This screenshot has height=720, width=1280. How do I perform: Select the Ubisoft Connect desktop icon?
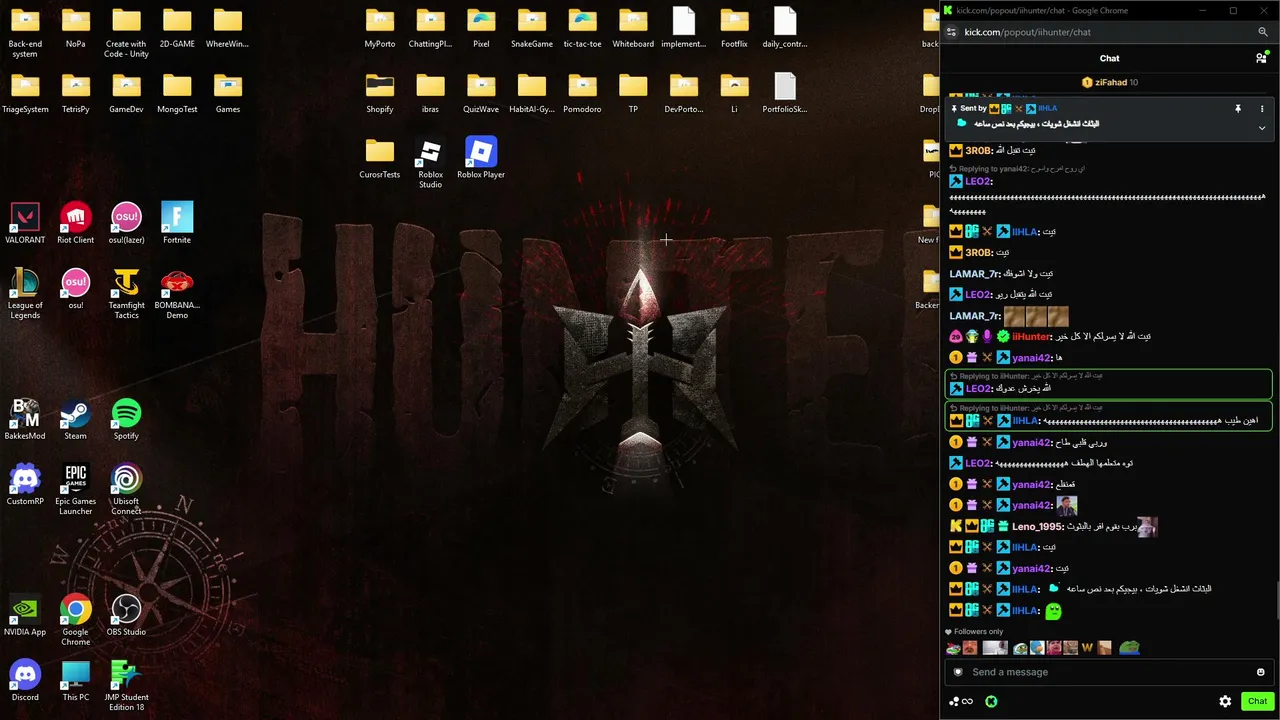[126, 490]
